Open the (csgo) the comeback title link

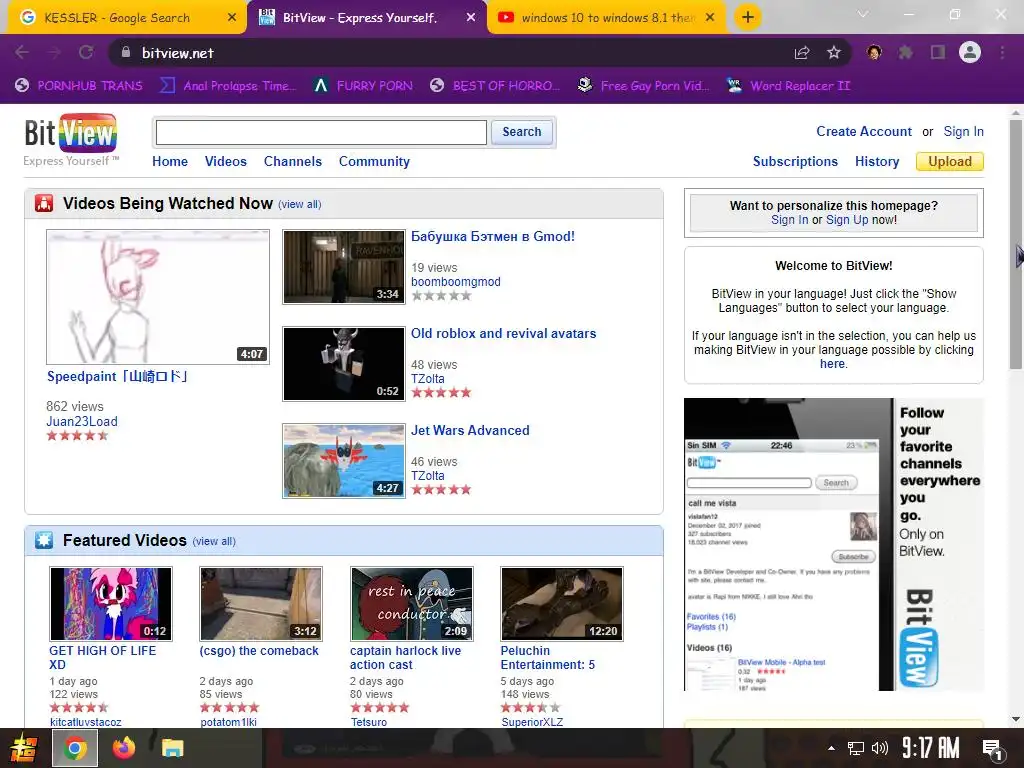(259, 651)
